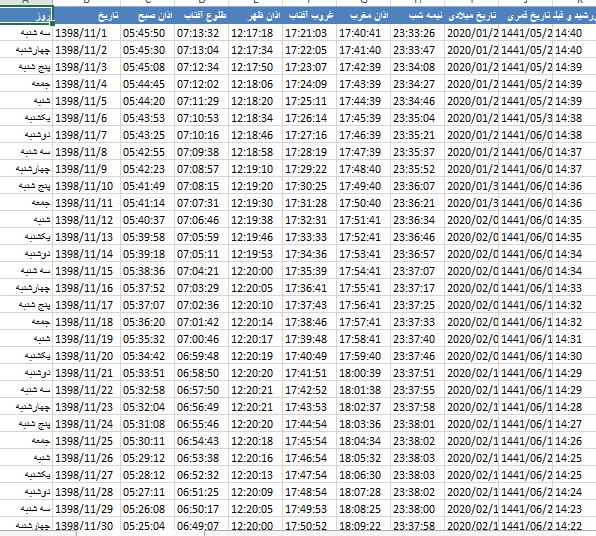
Task: Click the cell with 06:59:48
Action: click(201, 356)
